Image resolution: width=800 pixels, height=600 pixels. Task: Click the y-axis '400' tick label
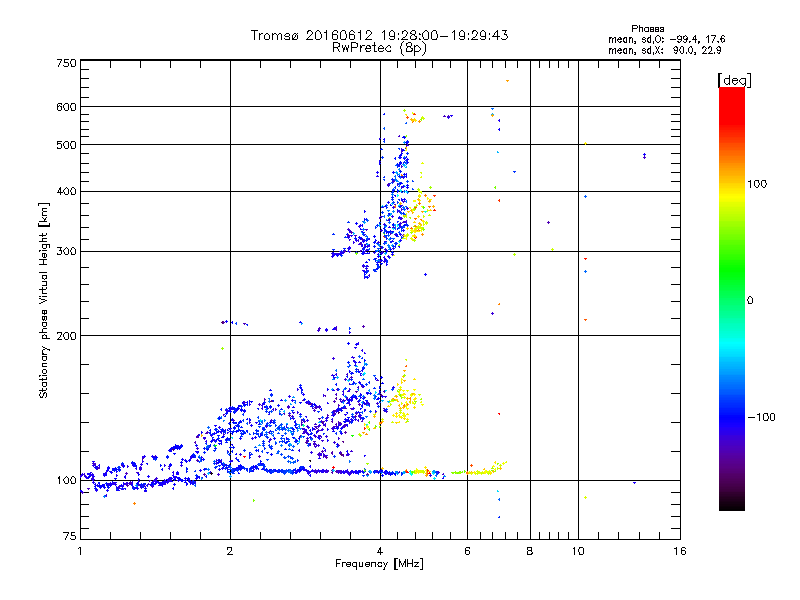[67, 192]
